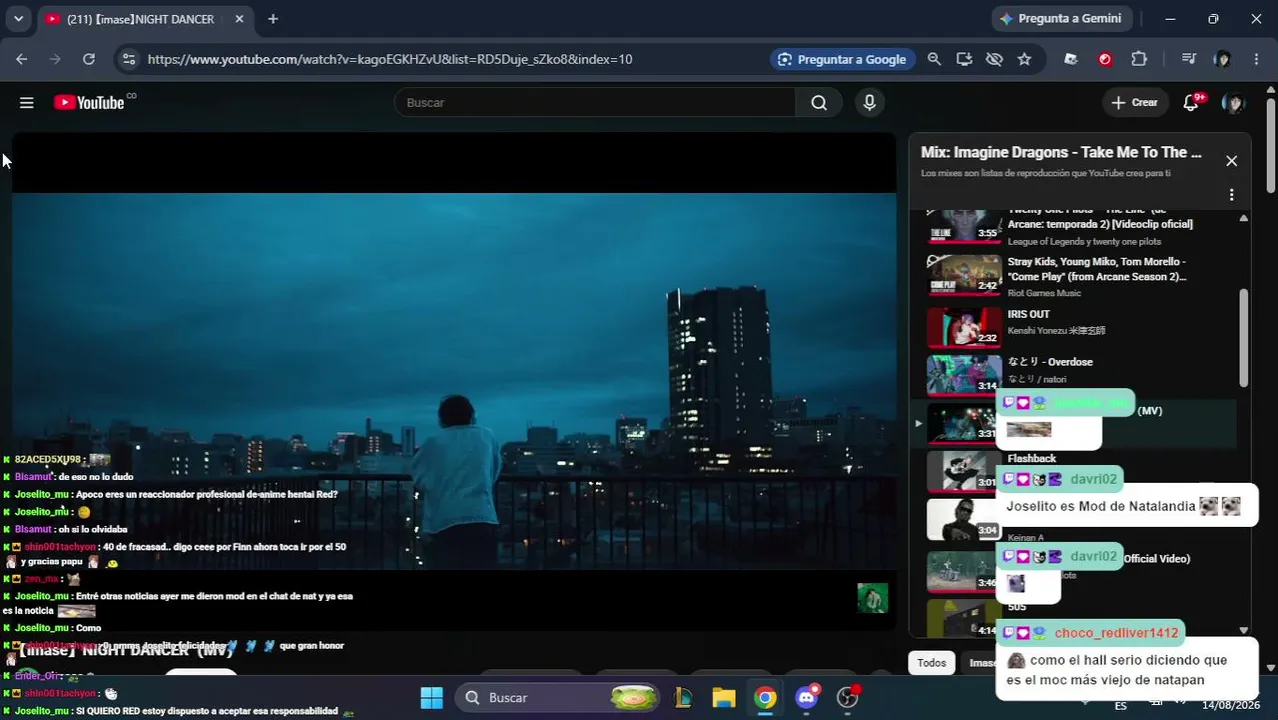Select the playlist entry by Keinan A
This screenshot has width=1278, height=720.
click(x=964, y=519)
